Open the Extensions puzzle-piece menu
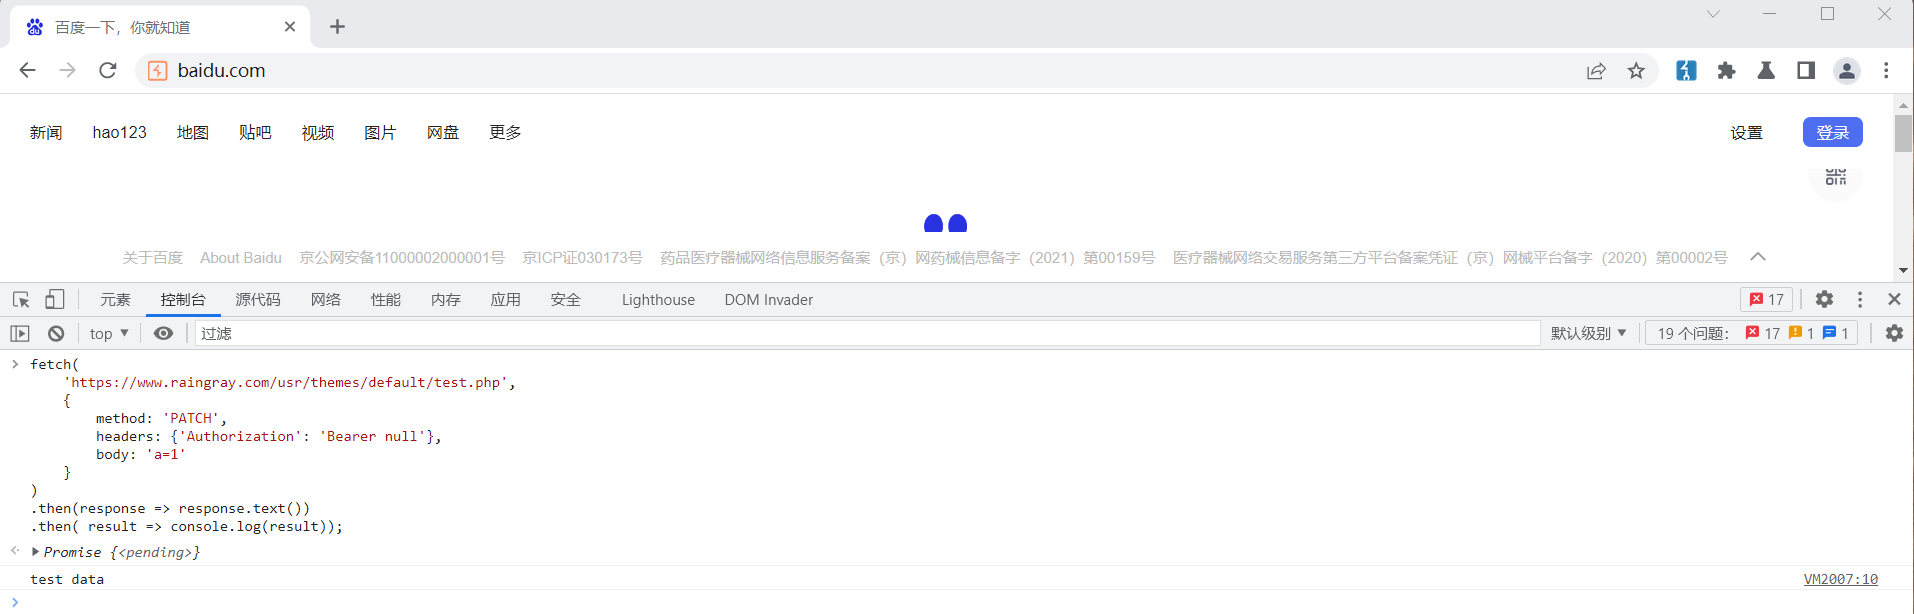Screen dimensions: 1914x614 click(x=1726, y=70)
